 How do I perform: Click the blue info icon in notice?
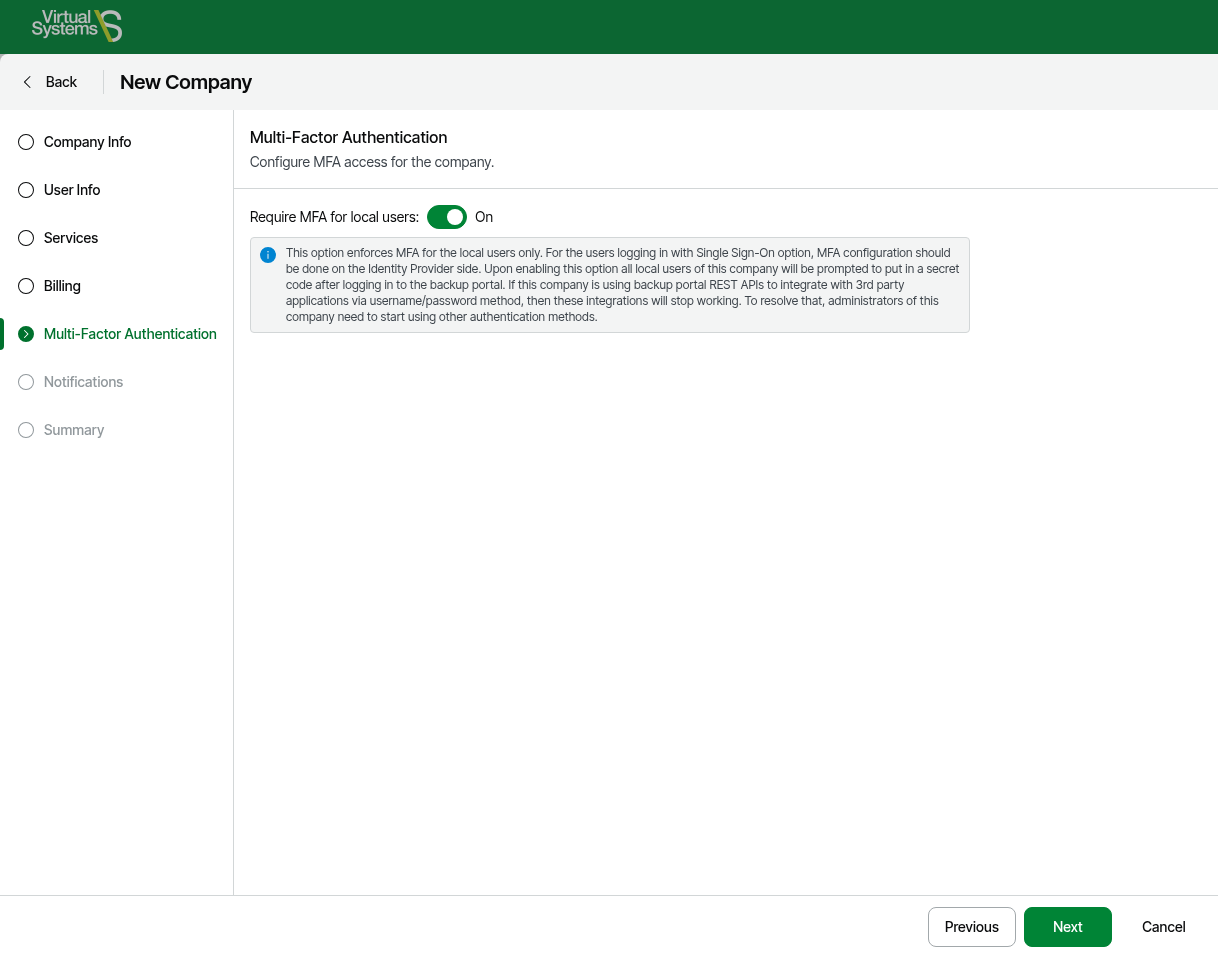click(x=268, y=255)
